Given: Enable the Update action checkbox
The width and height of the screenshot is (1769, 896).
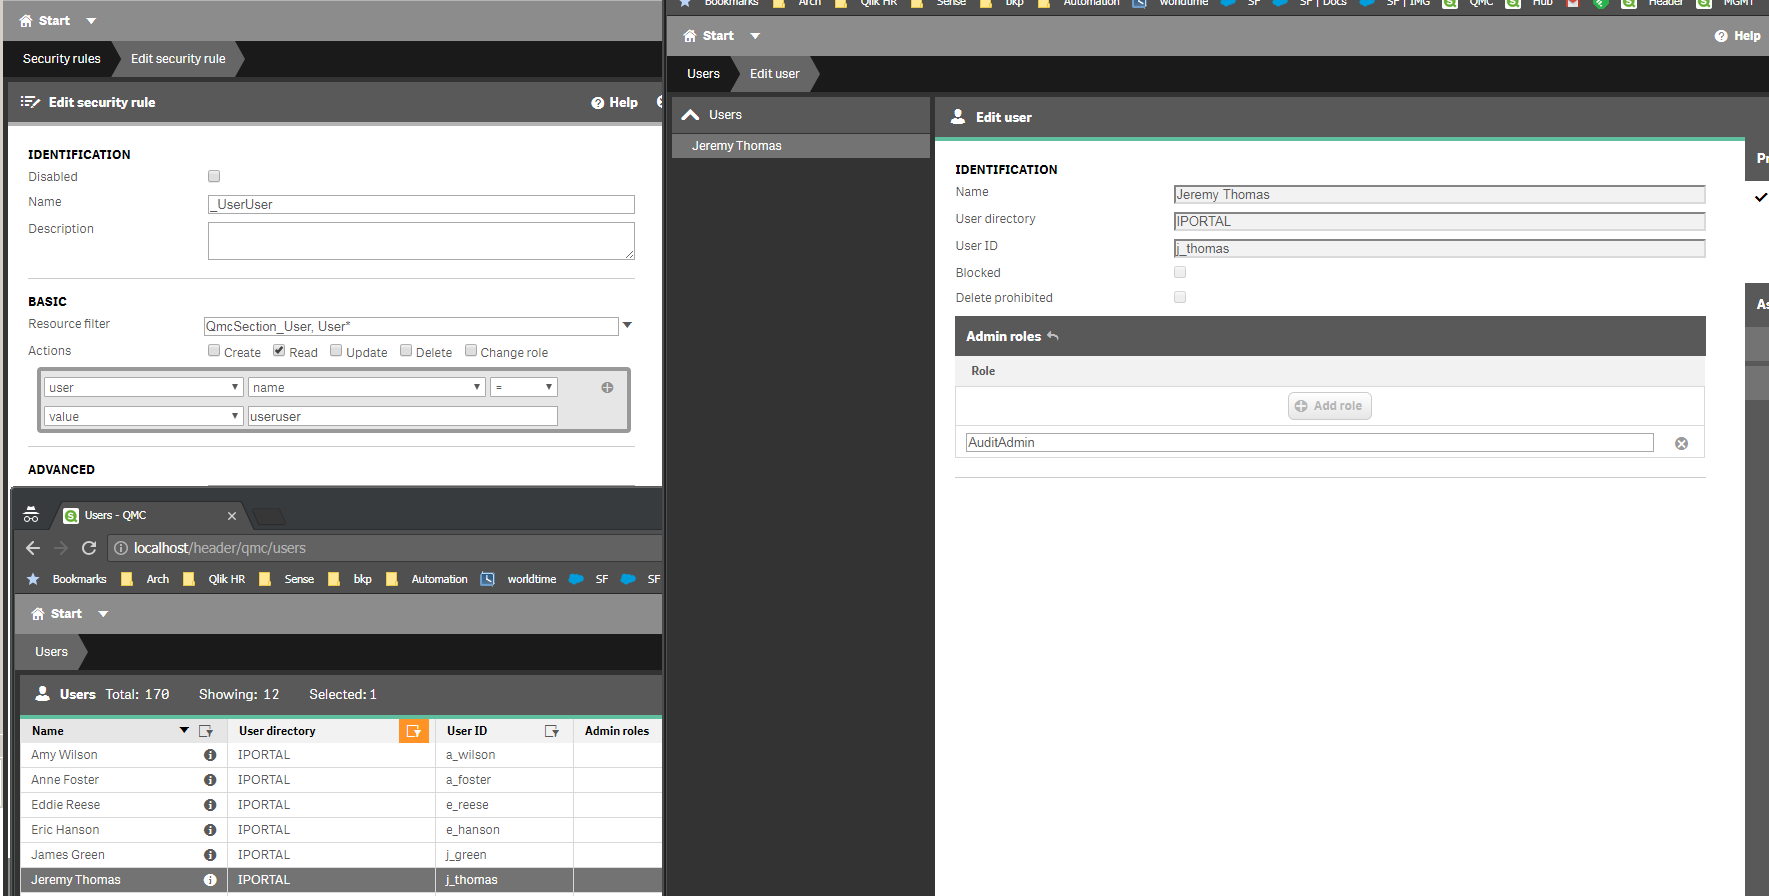Looking at the screenshot, I should [x=336, y=351].
